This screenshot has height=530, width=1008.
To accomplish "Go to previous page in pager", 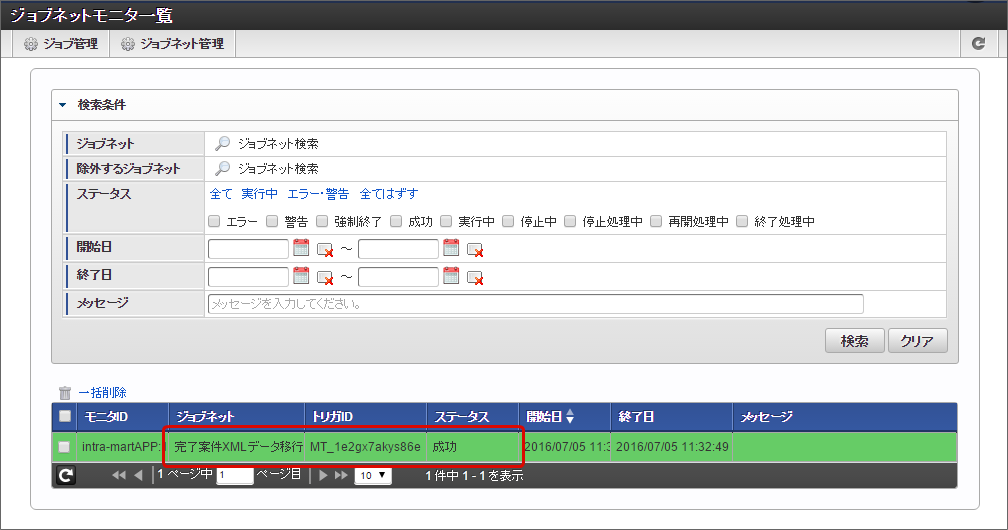I will coord(138,475).
